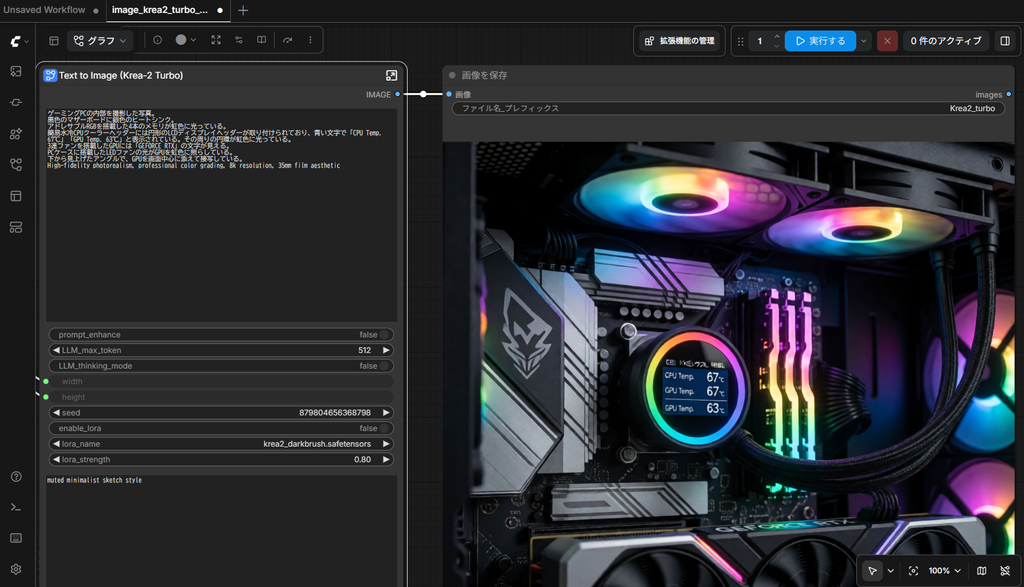Expand the run button options chevron
The image size is (1024, 587).
click(864, 40)
